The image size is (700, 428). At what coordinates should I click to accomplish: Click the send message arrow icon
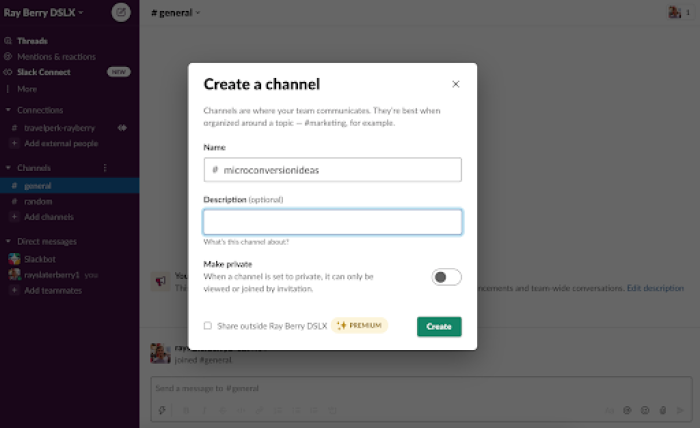click(680, 410)
